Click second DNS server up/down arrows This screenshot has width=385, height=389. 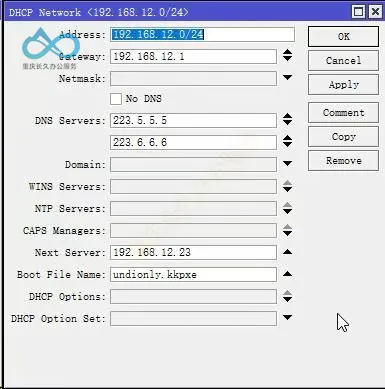[287, 141]
